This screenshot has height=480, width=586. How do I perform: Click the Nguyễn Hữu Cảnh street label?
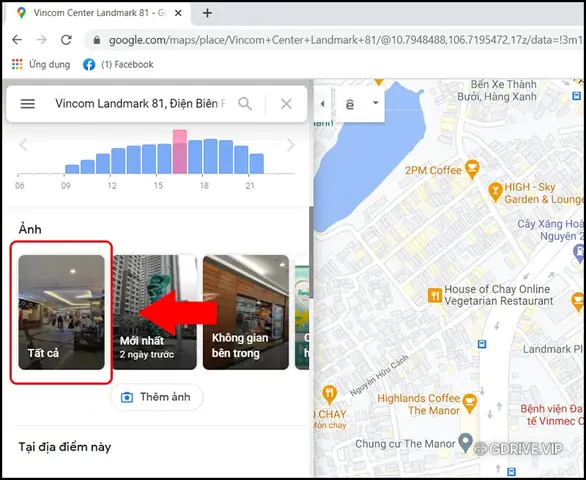[x=378, y=375]
